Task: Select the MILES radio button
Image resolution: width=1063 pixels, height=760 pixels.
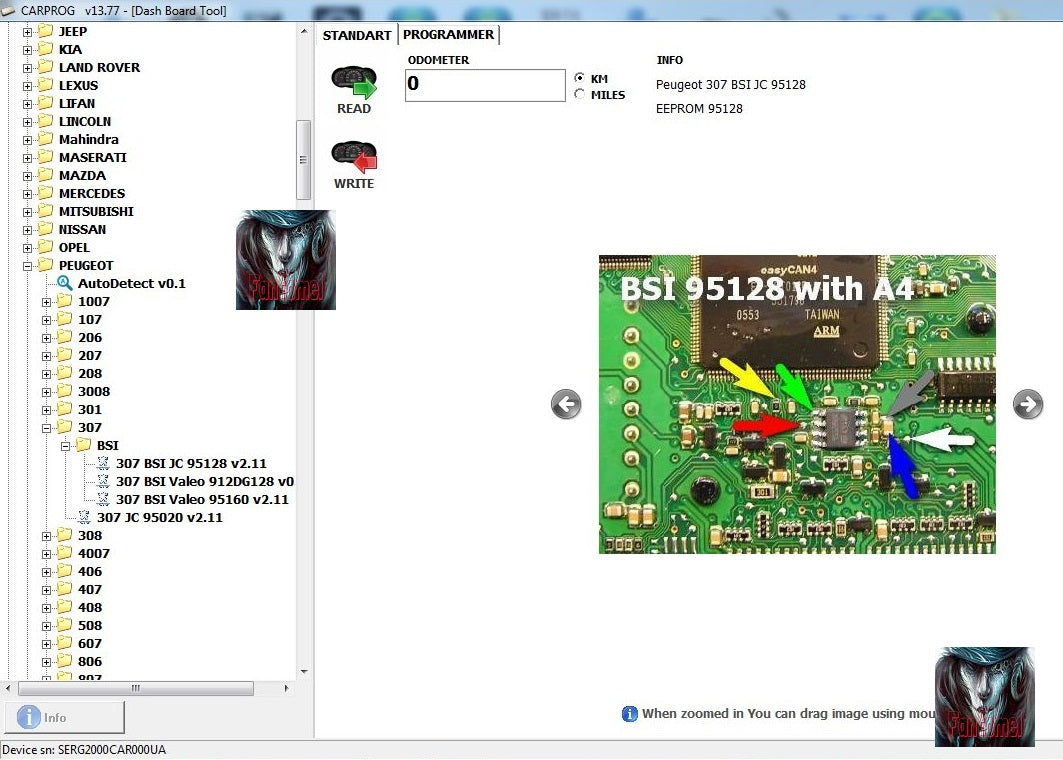Action: pyautogui.click(x=580, y=95)
